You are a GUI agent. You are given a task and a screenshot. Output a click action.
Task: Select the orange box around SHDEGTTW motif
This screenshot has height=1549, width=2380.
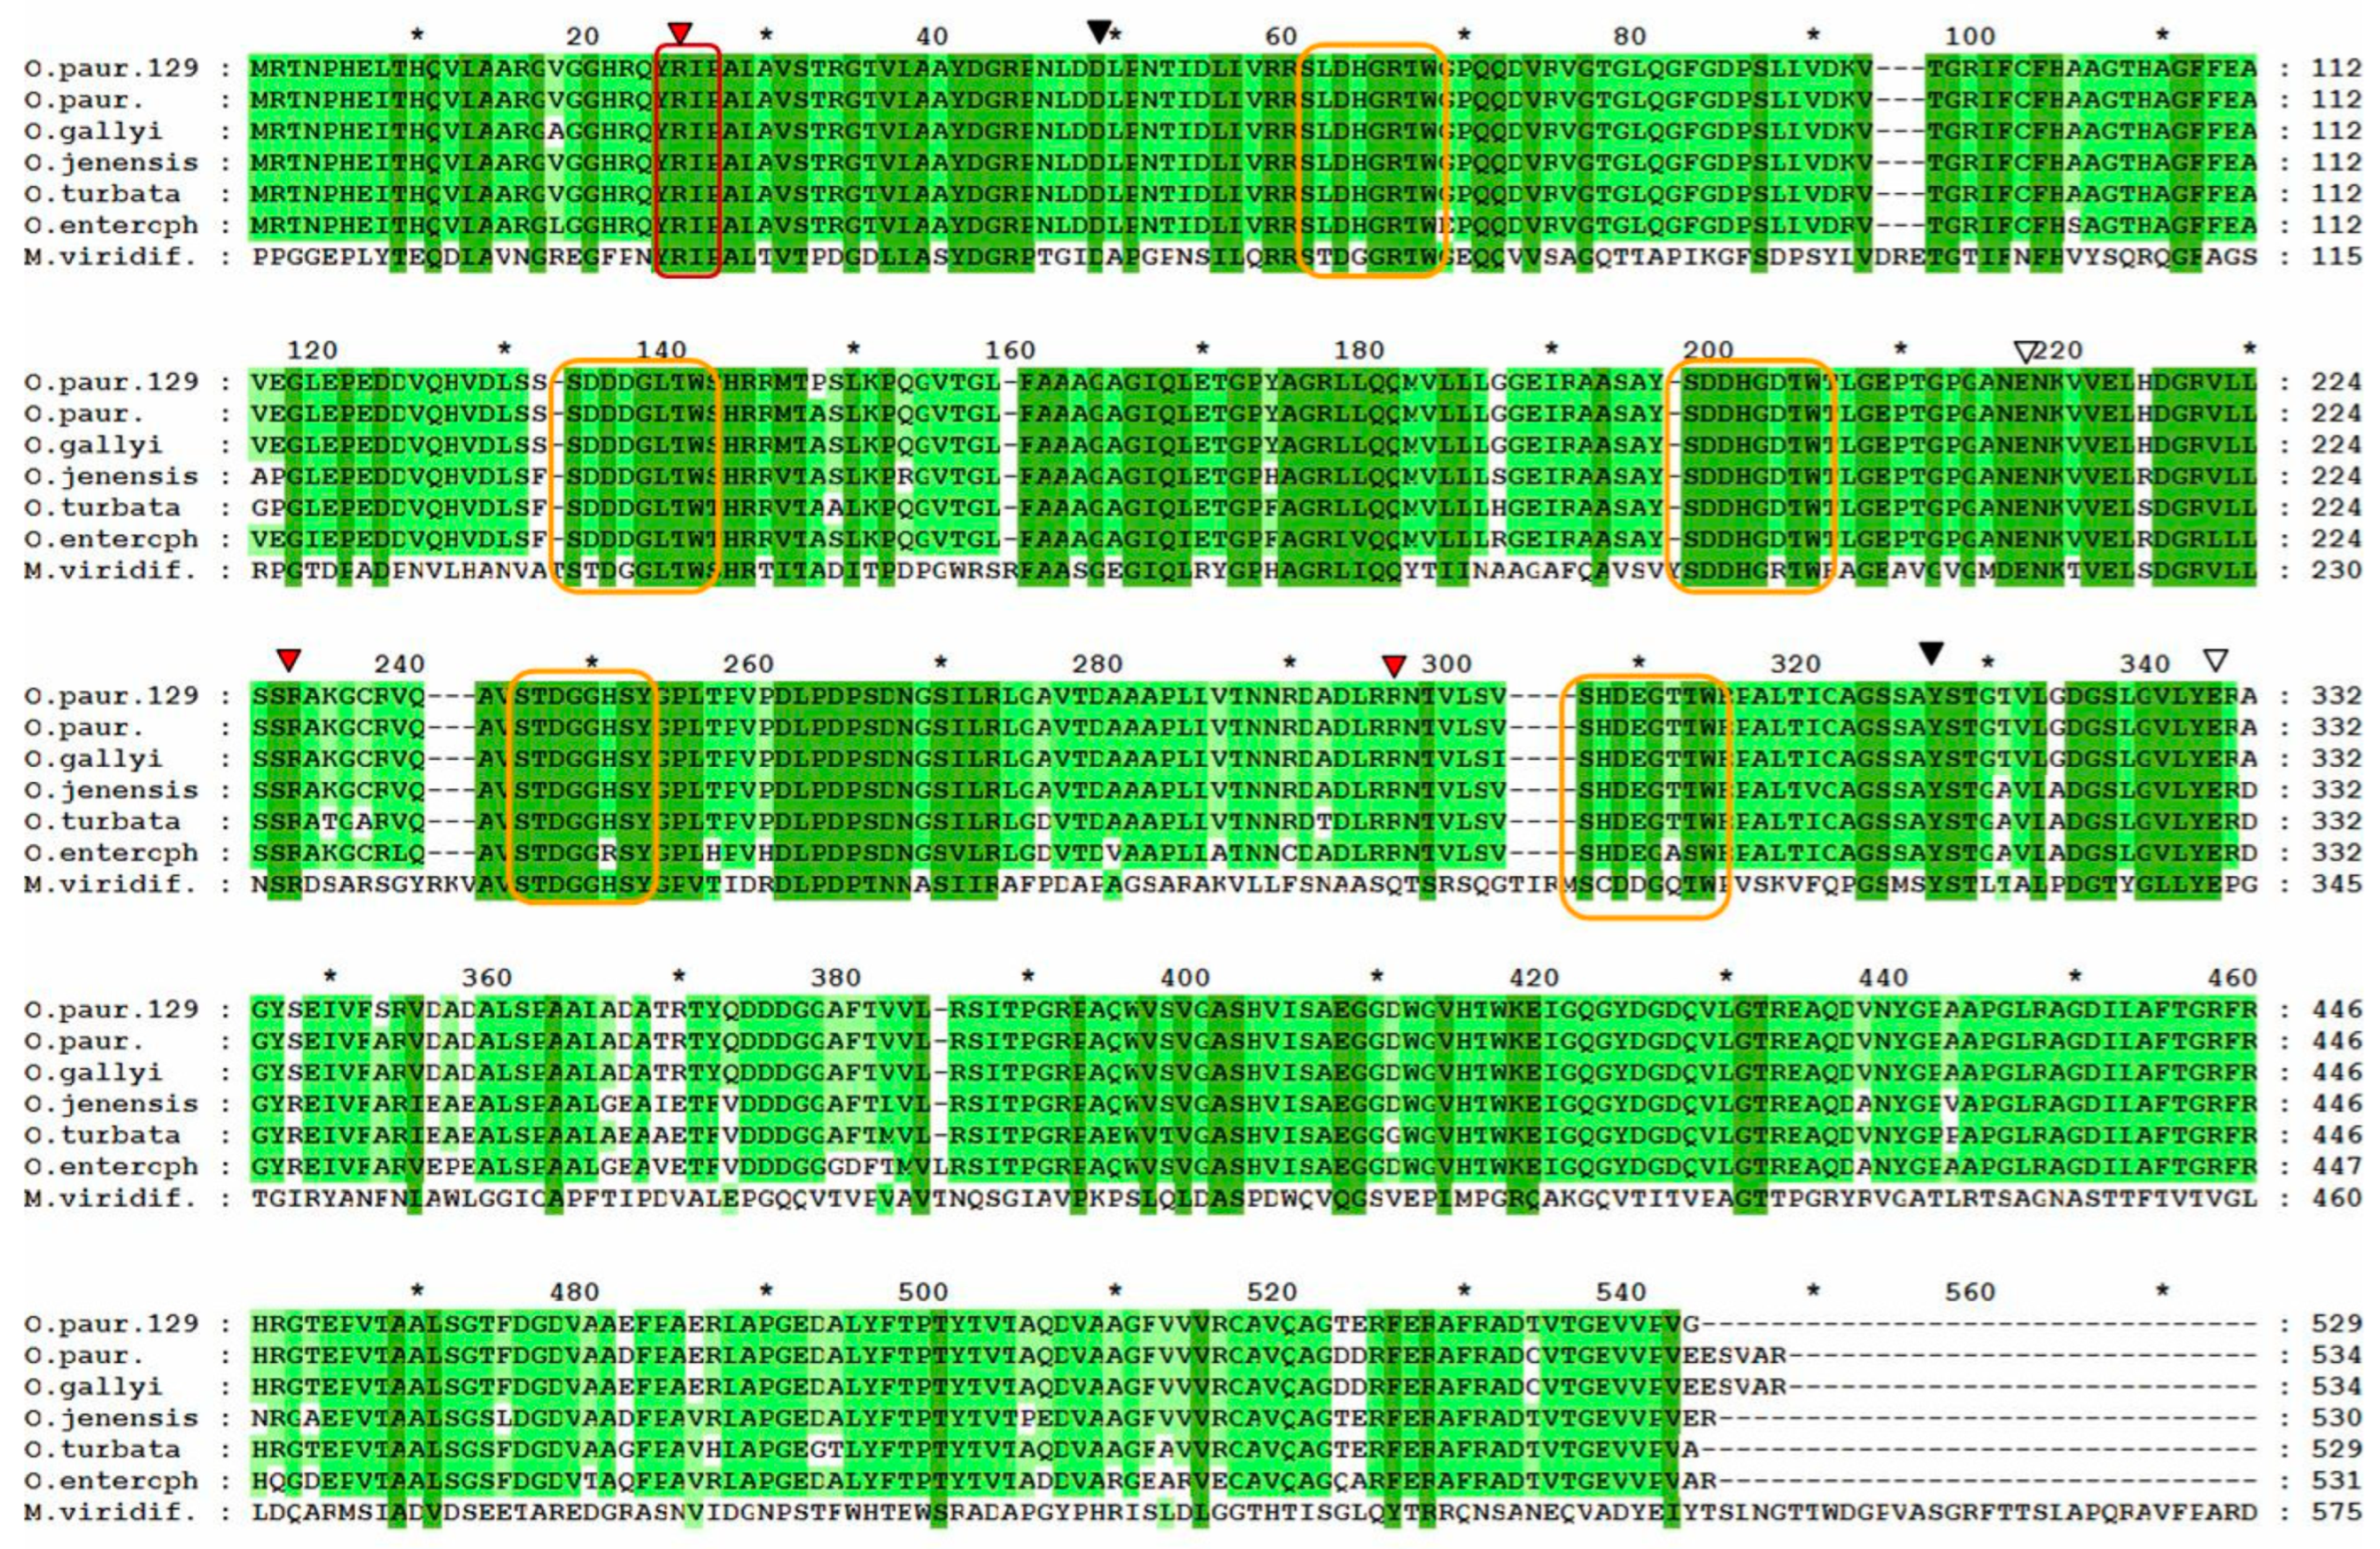(x=1644, y=795)
